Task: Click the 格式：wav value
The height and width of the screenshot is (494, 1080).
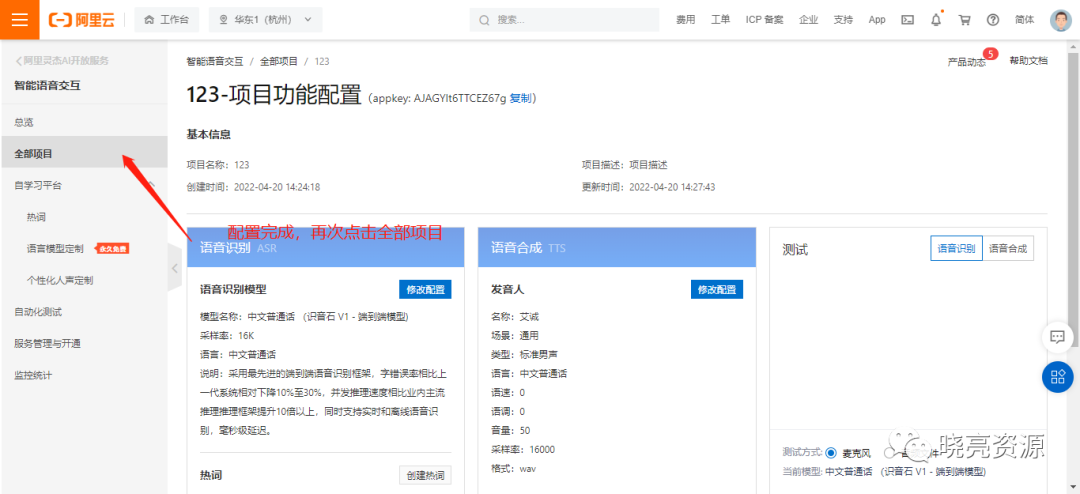Action: point(513,469)
